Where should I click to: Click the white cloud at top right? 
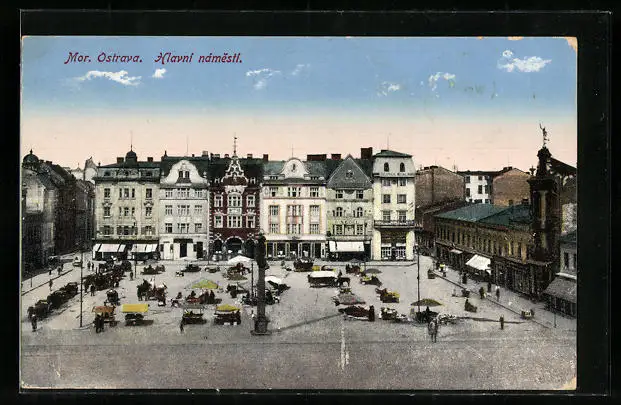pyautogui.click(x=523, y=63)
